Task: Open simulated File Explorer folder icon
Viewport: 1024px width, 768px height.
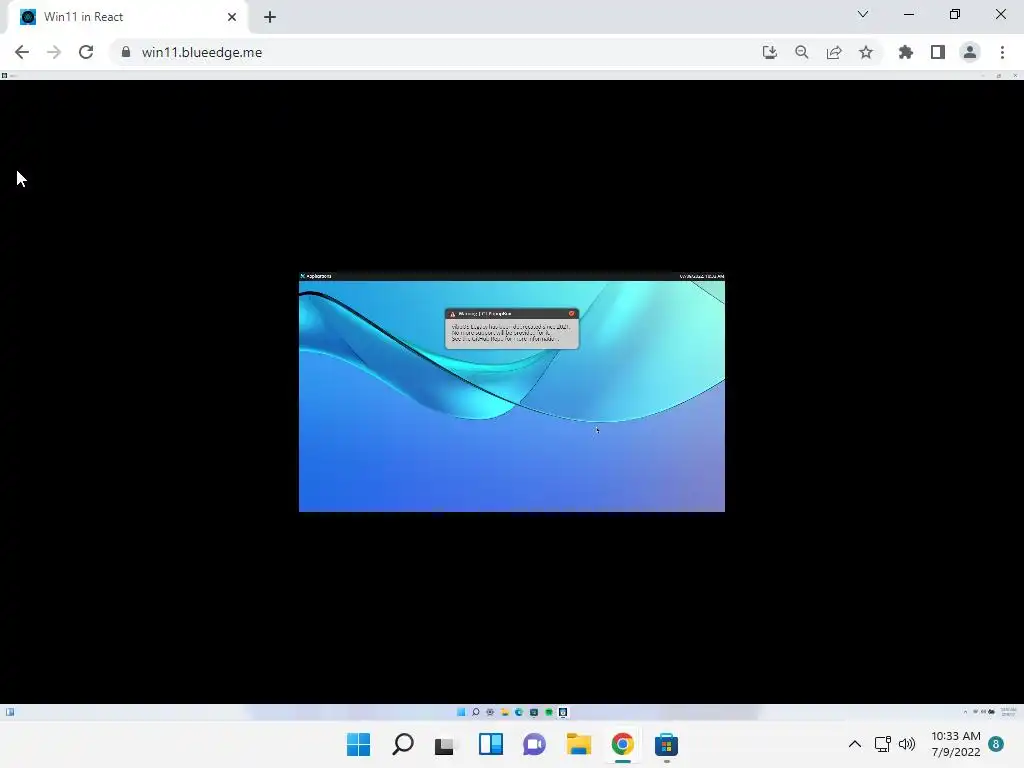Action: point(504,712)
